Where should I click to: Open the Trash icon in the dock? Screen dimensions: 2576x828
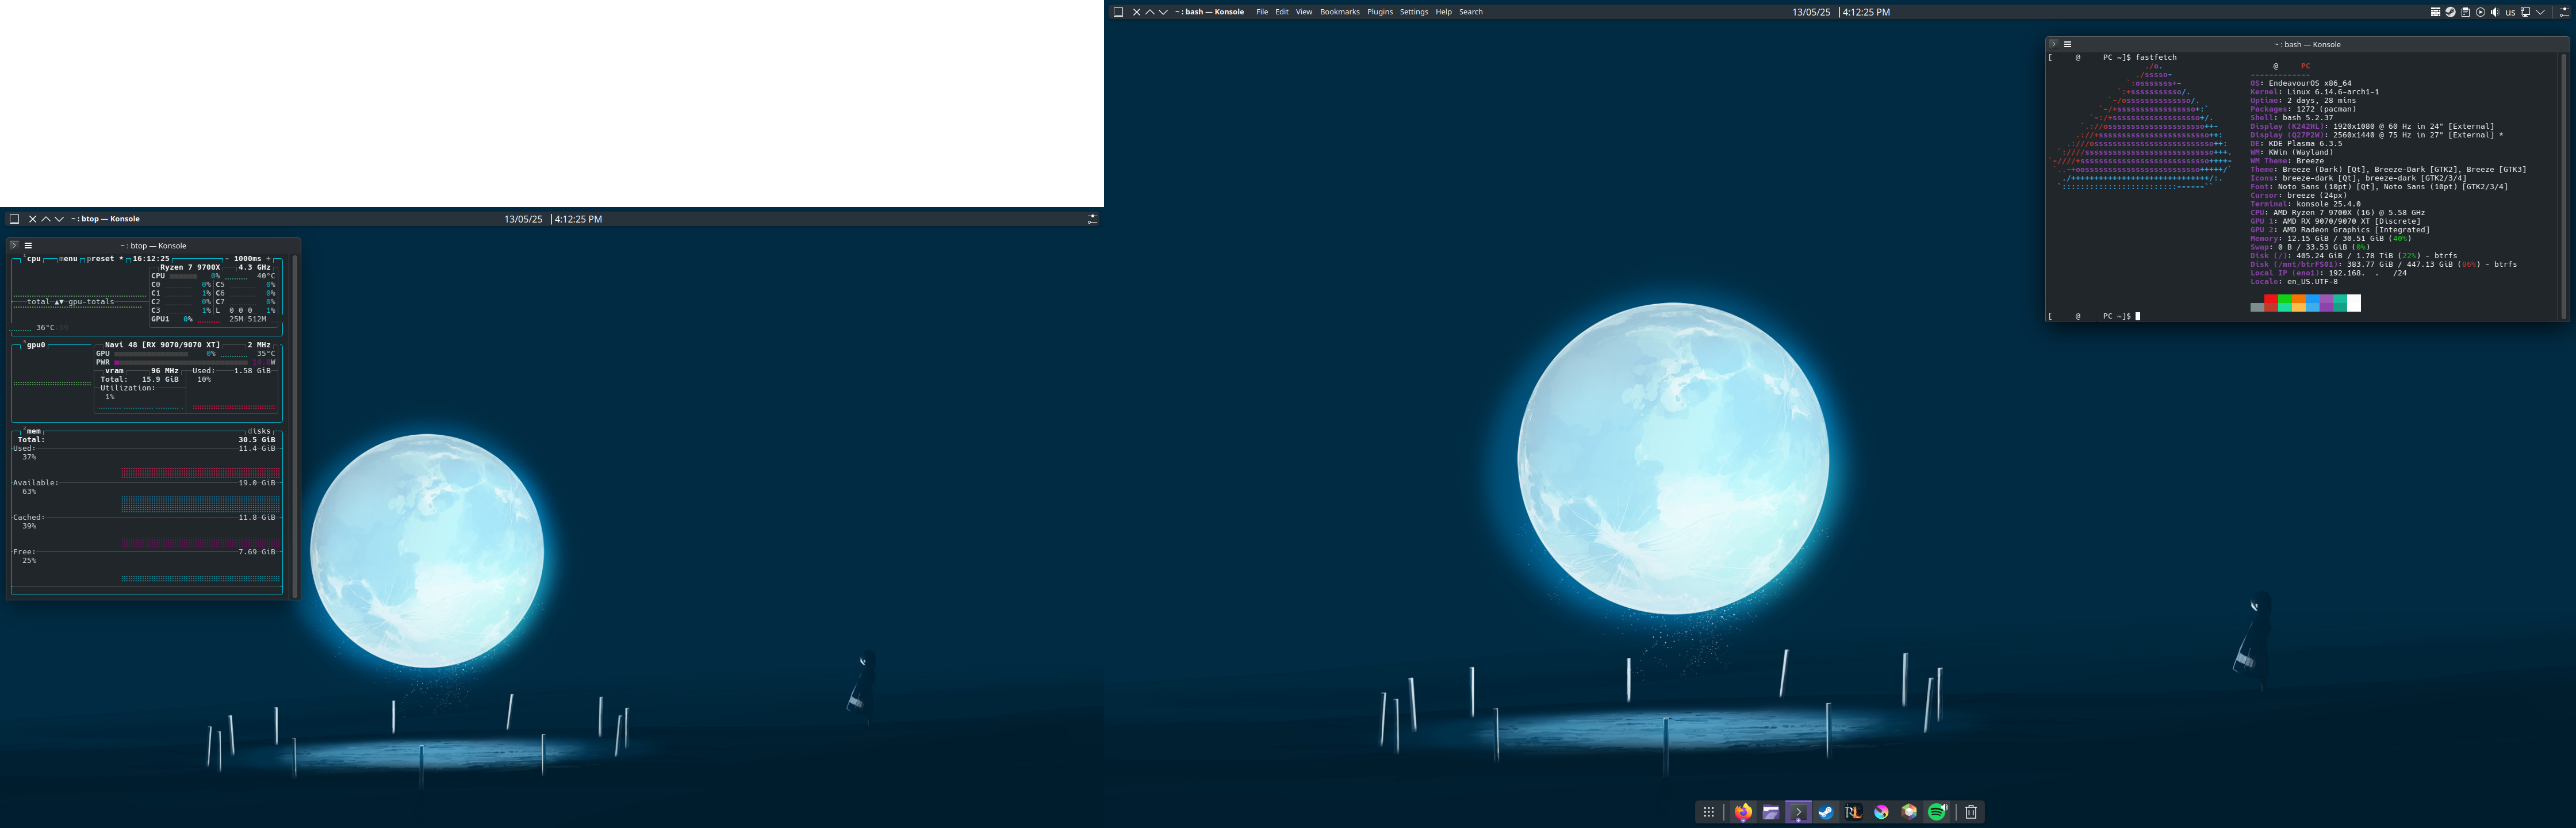coord(1971,812)
